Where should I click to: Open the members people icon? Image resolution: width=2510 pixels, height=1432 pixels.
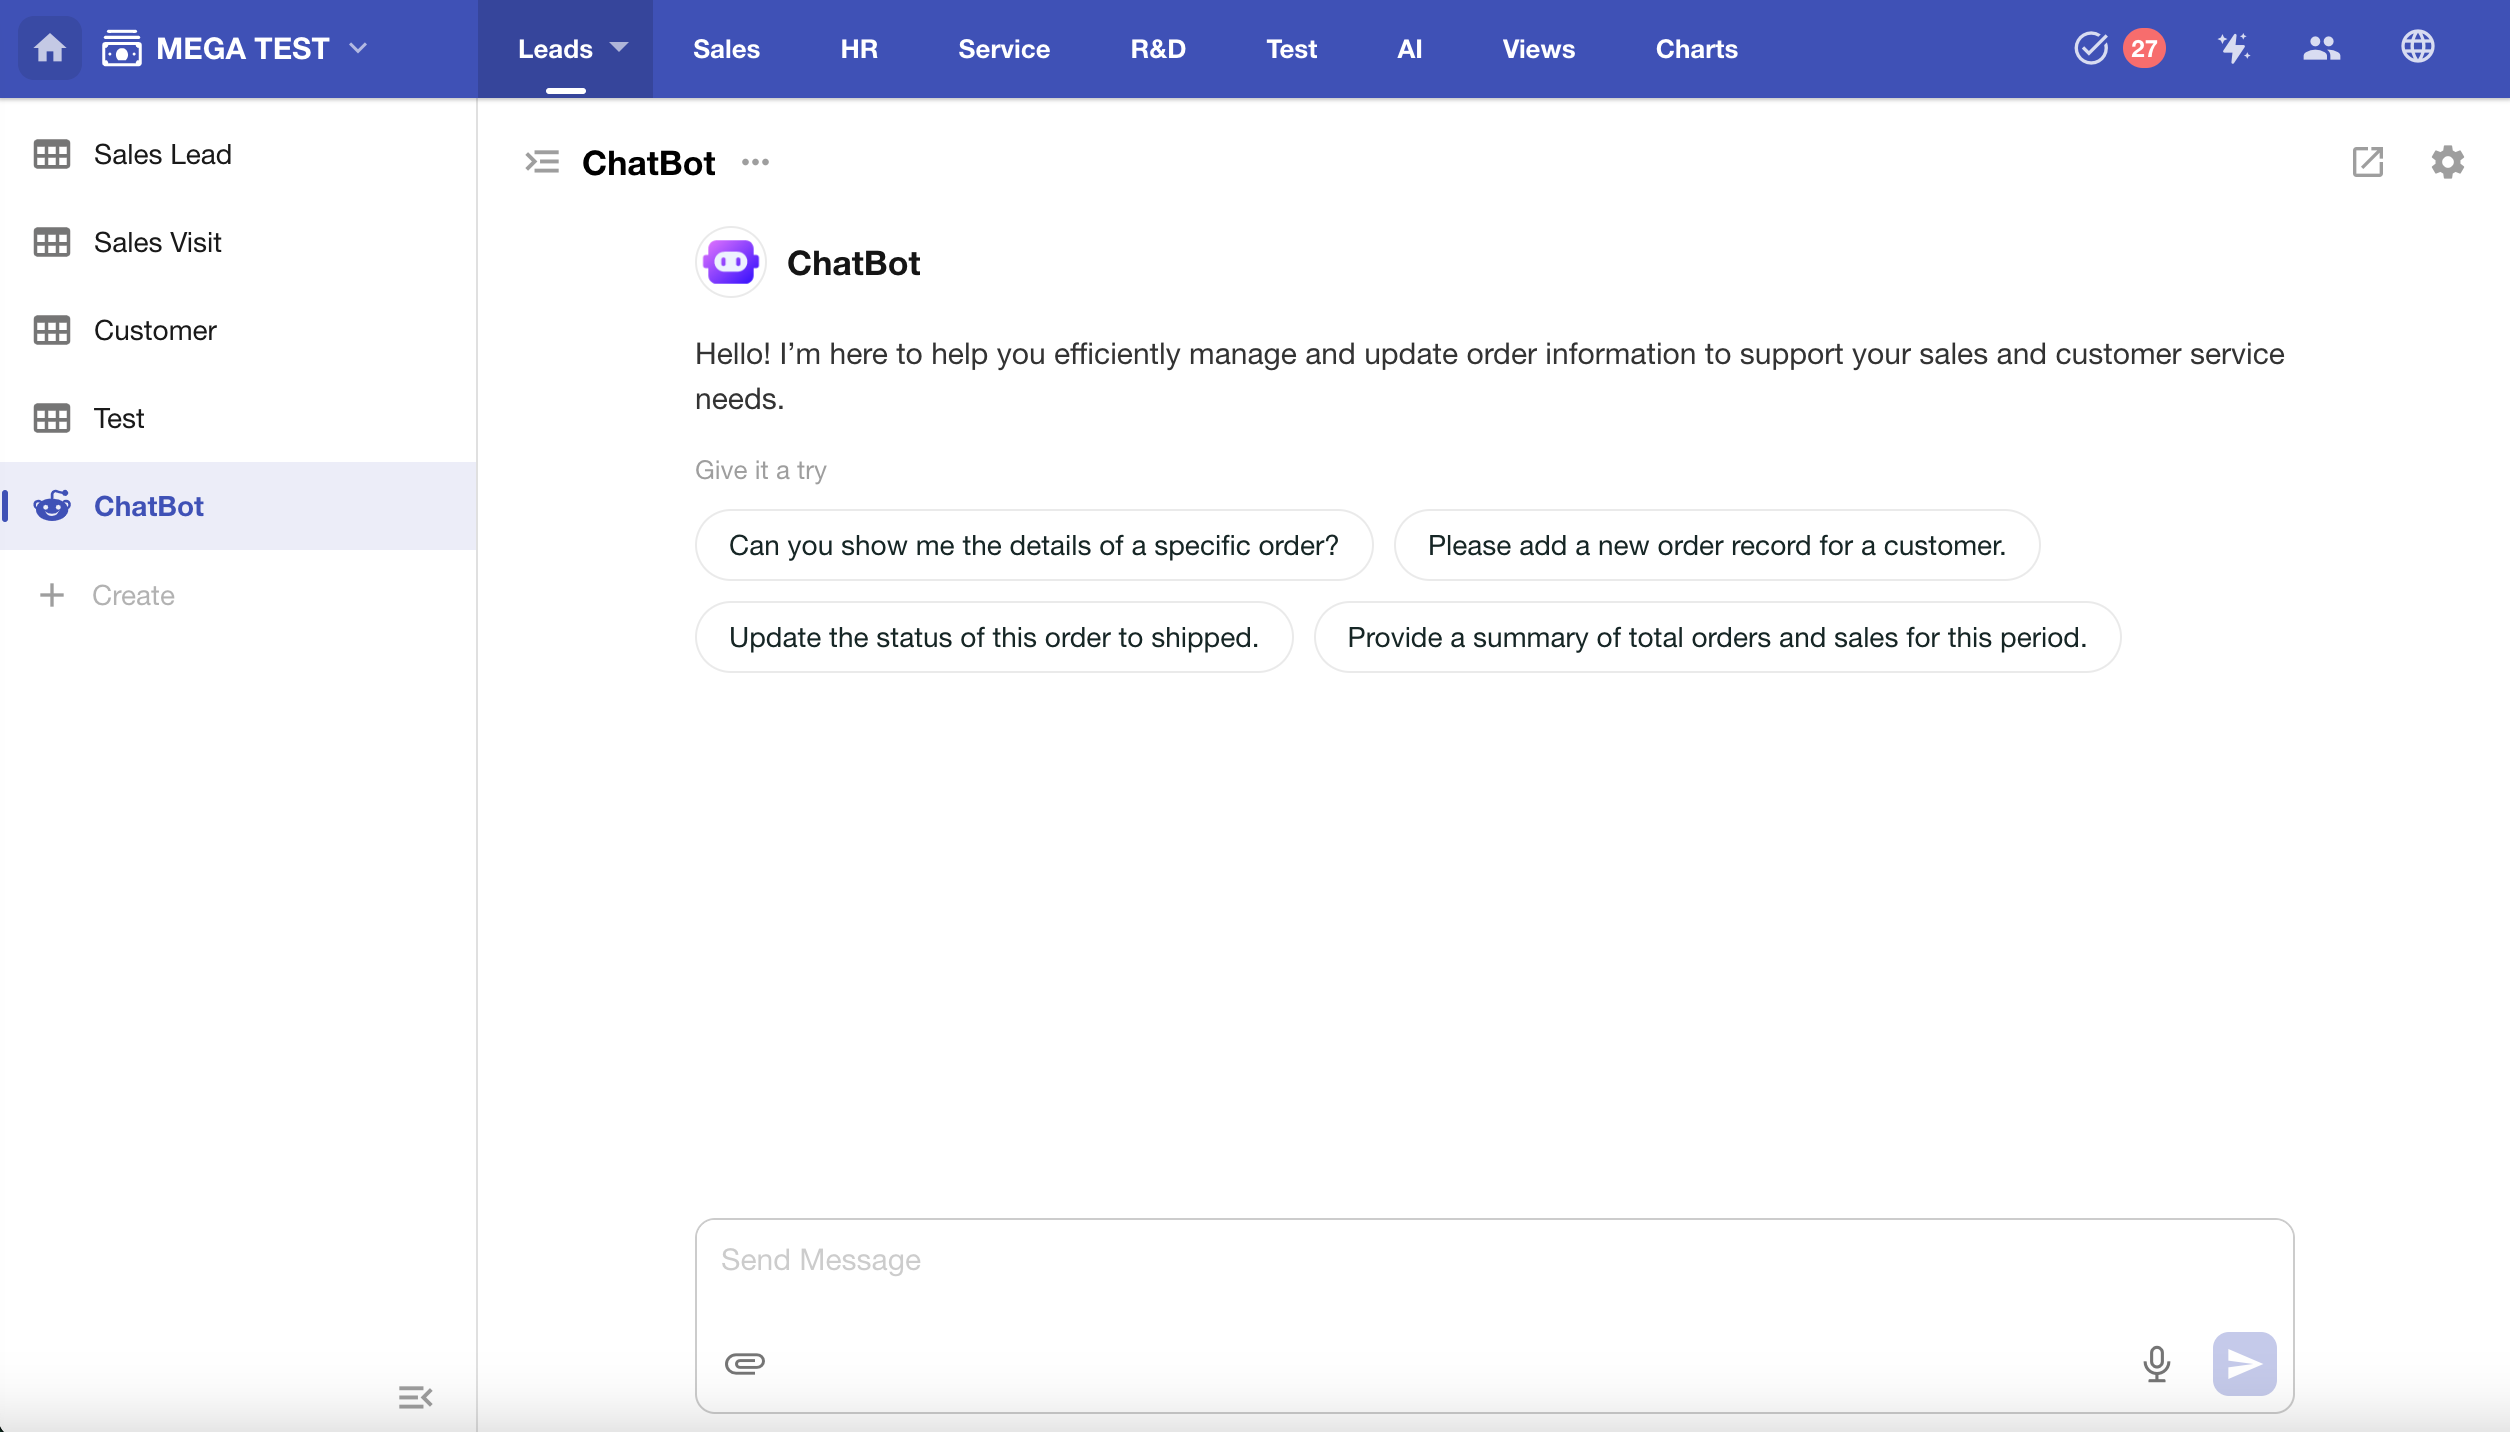tap(2321, 48)
